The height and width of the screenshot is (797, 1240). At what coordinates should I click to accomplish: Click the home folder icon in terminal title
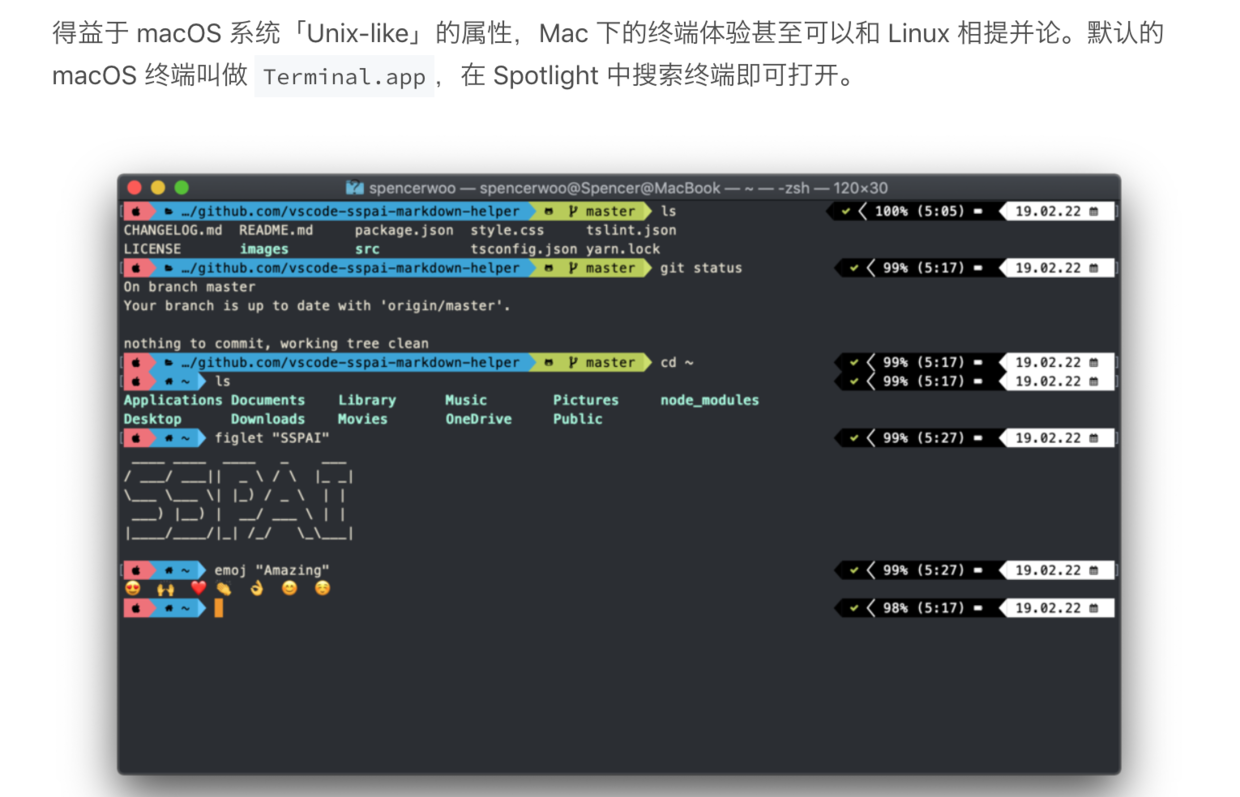coord(354,188)
